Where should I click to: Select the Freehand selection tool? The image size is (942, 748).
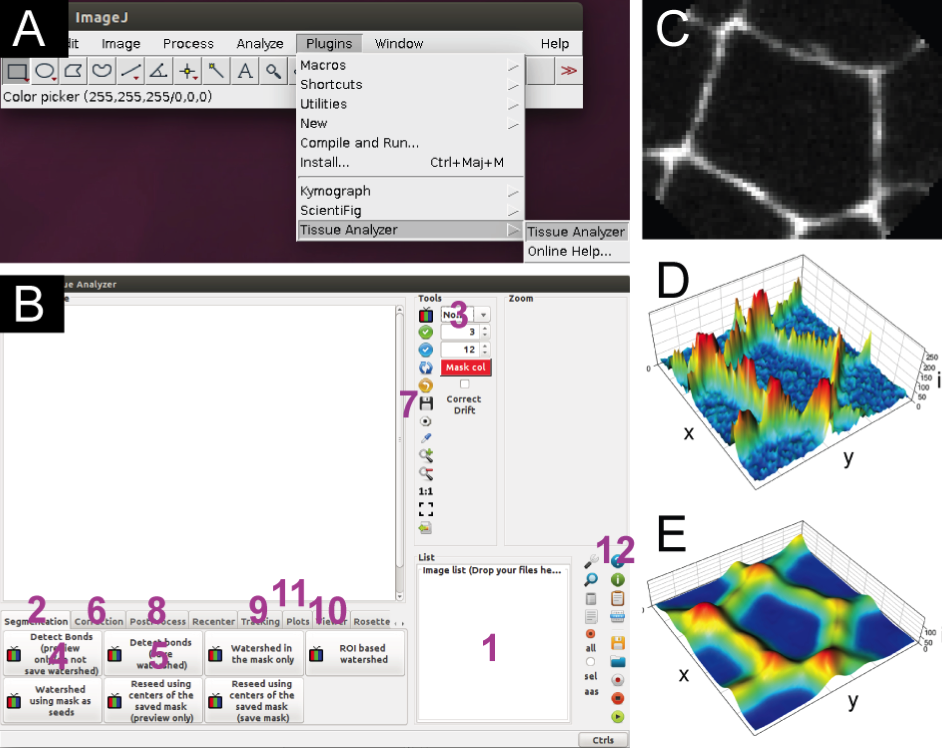[x=102, y=71]
